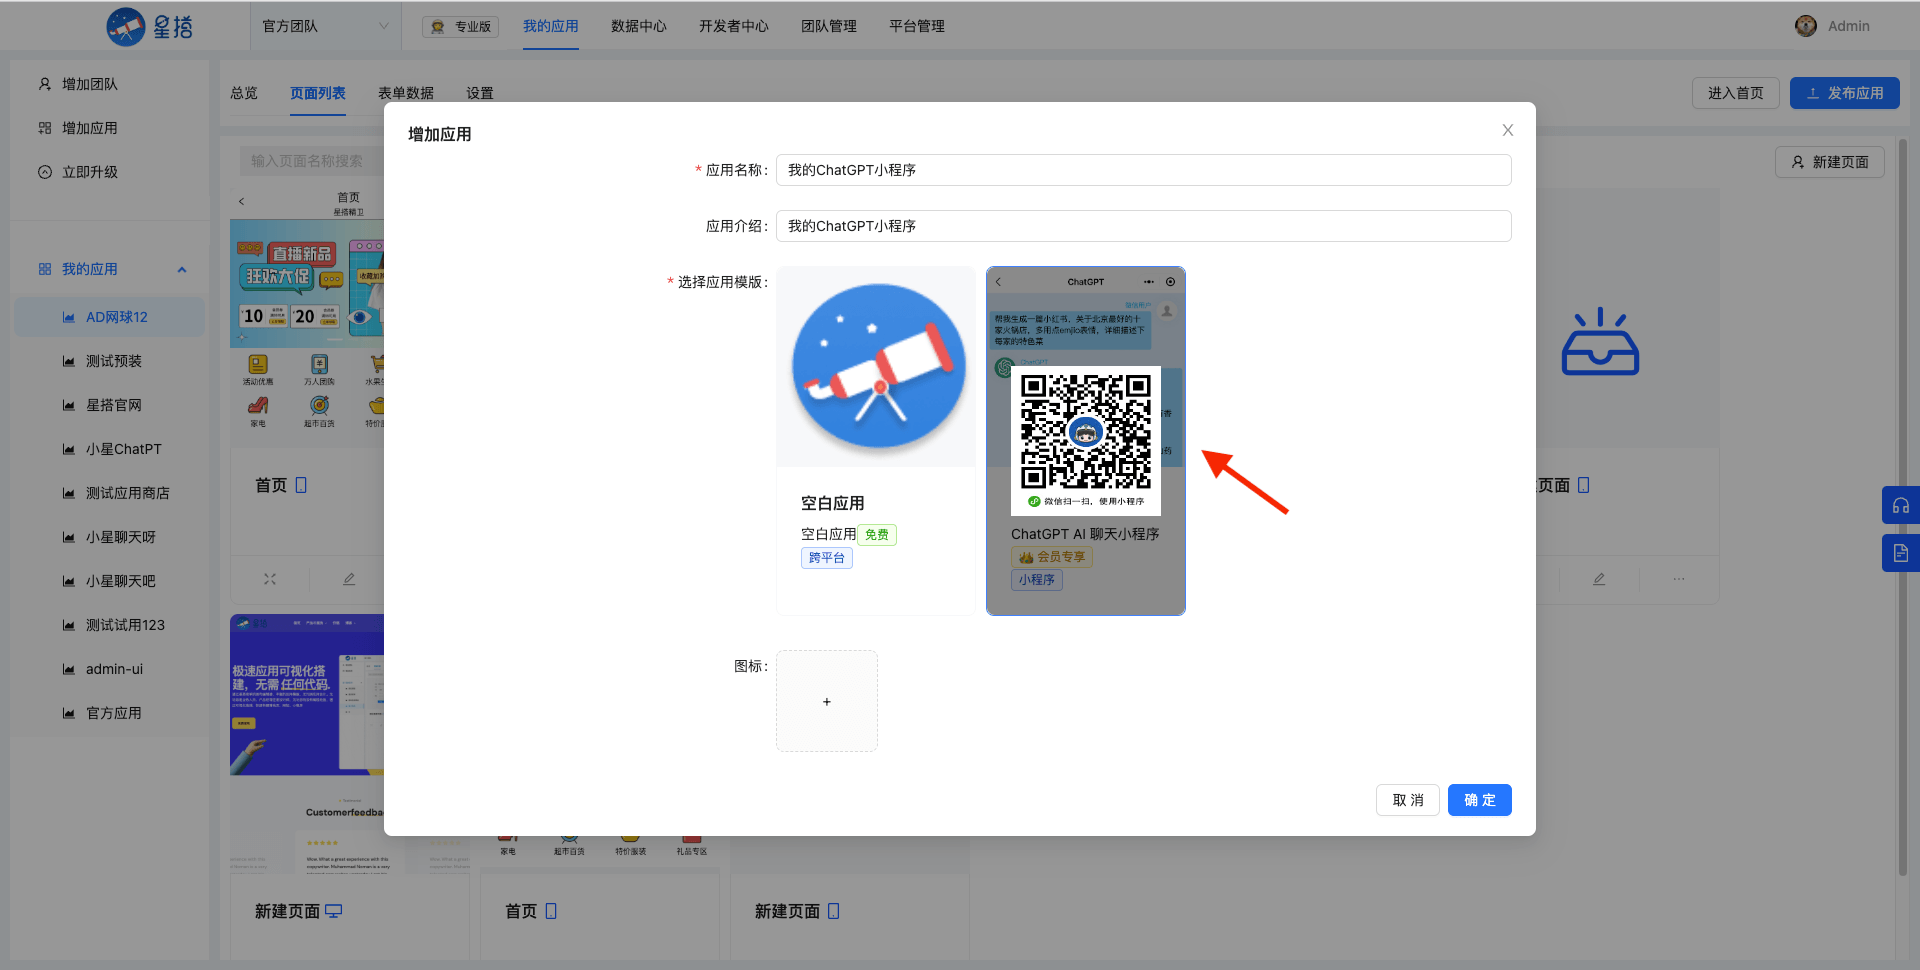Screen dimensions: 1920x970
Task: Click the more options ellipsis icon
Action: click(1679, 579)
